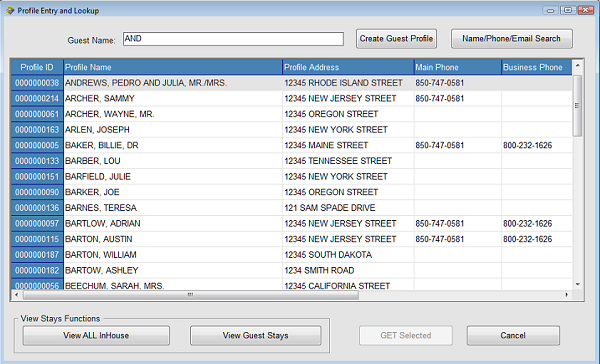Select profile ID 0000000061
Screen dimensions: 600x364
(37, 114)
